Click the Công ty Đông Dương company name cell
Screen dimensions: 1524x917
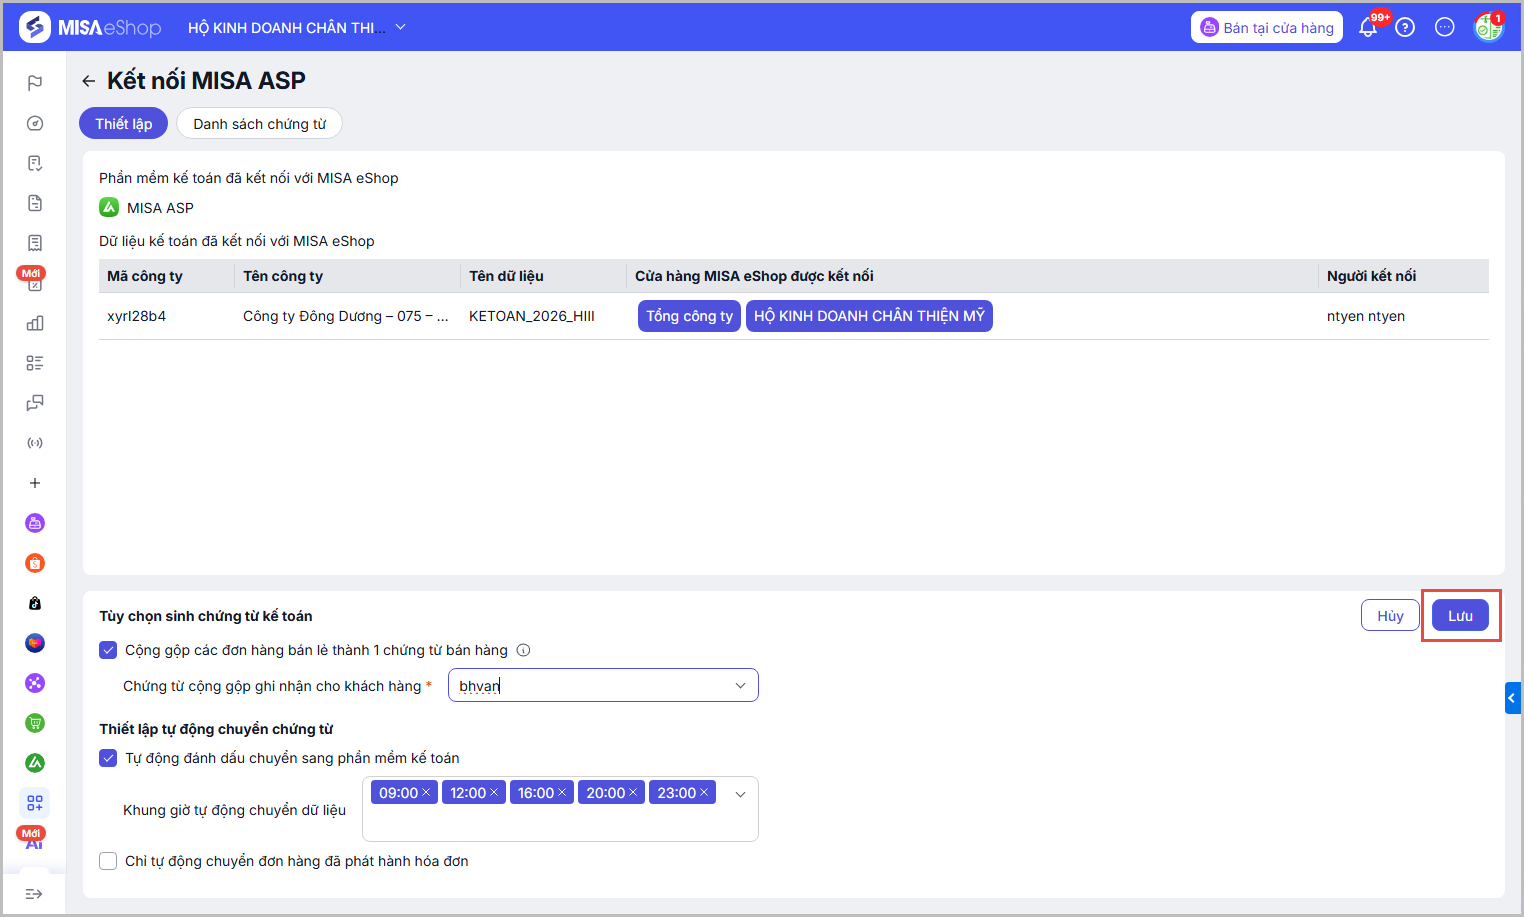click(x=346, y=316)
